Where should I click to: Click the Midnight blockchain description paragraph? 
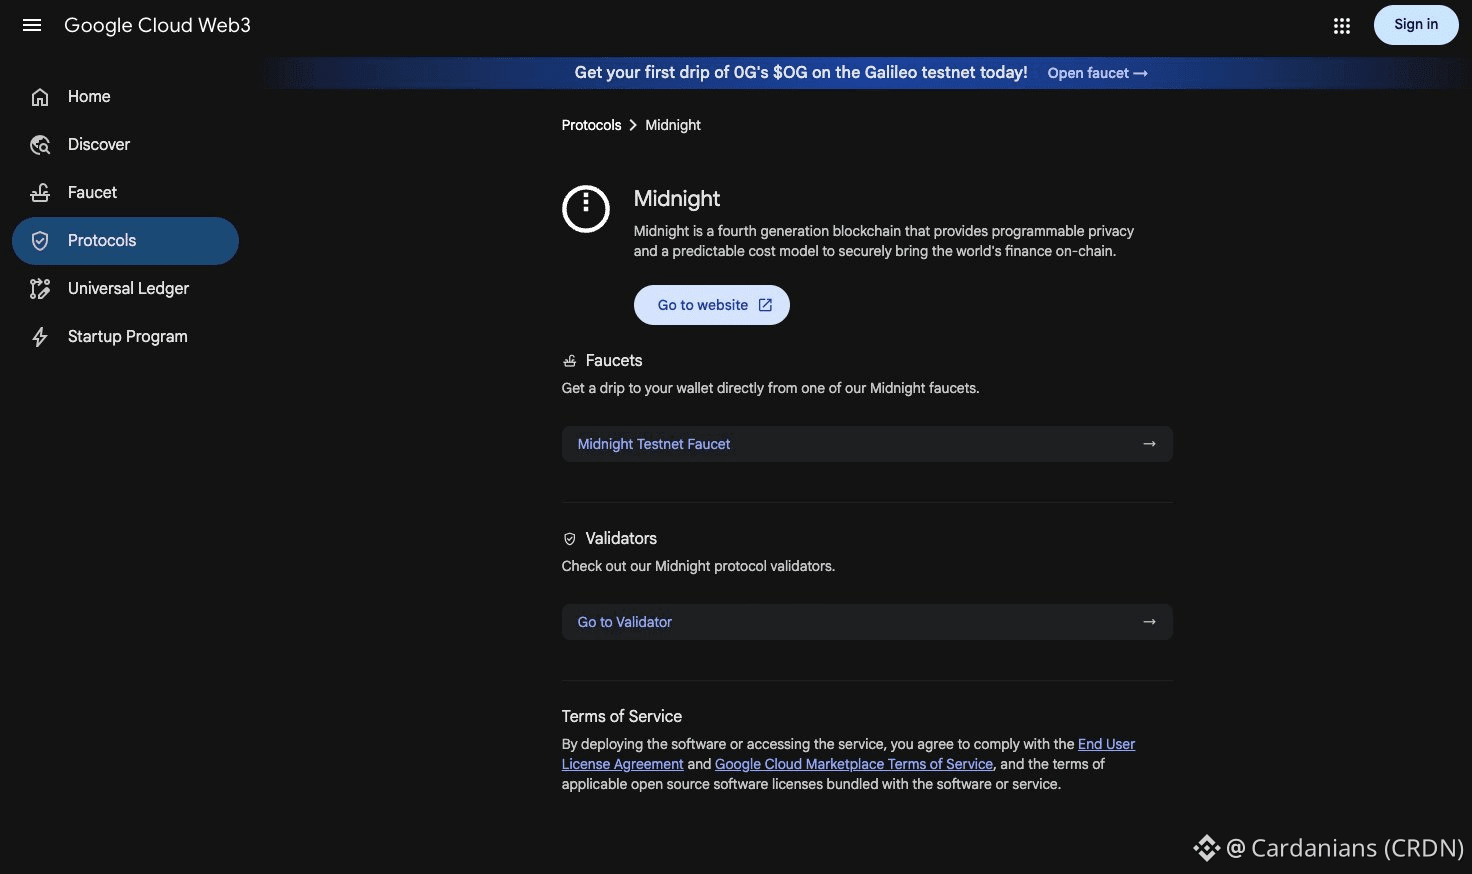pyautogui.click(x=884, y=241)
